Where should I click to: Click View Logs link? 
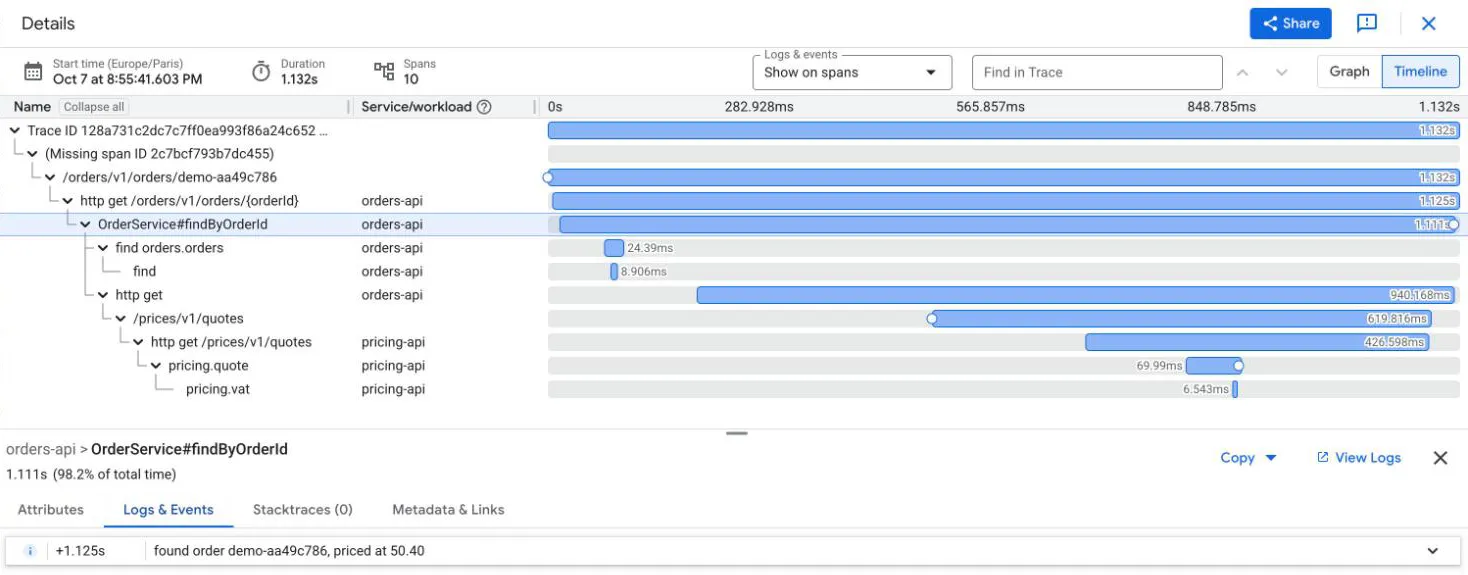(1359, 458)
